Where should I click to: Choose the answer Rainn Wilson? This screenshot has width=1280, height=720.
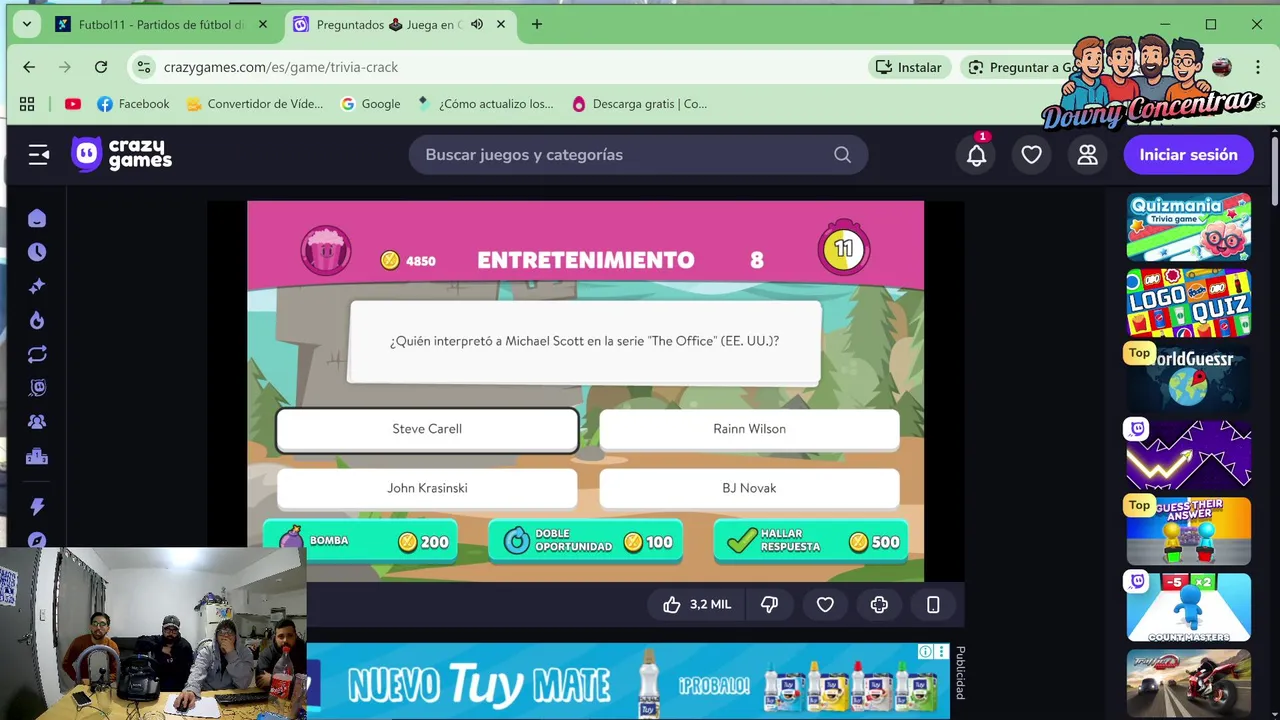tap(749, 429)
